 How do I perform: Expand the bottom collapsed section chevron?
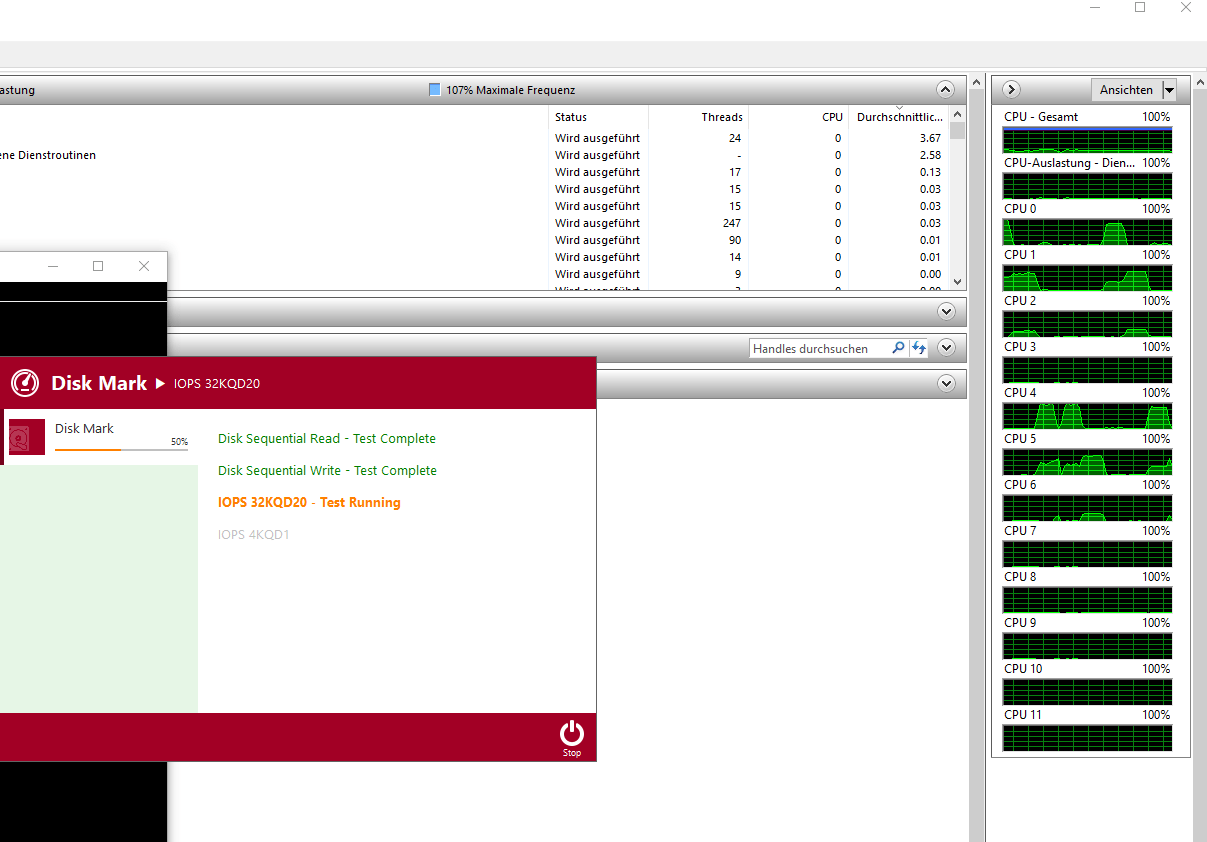[x=946, y=384]
